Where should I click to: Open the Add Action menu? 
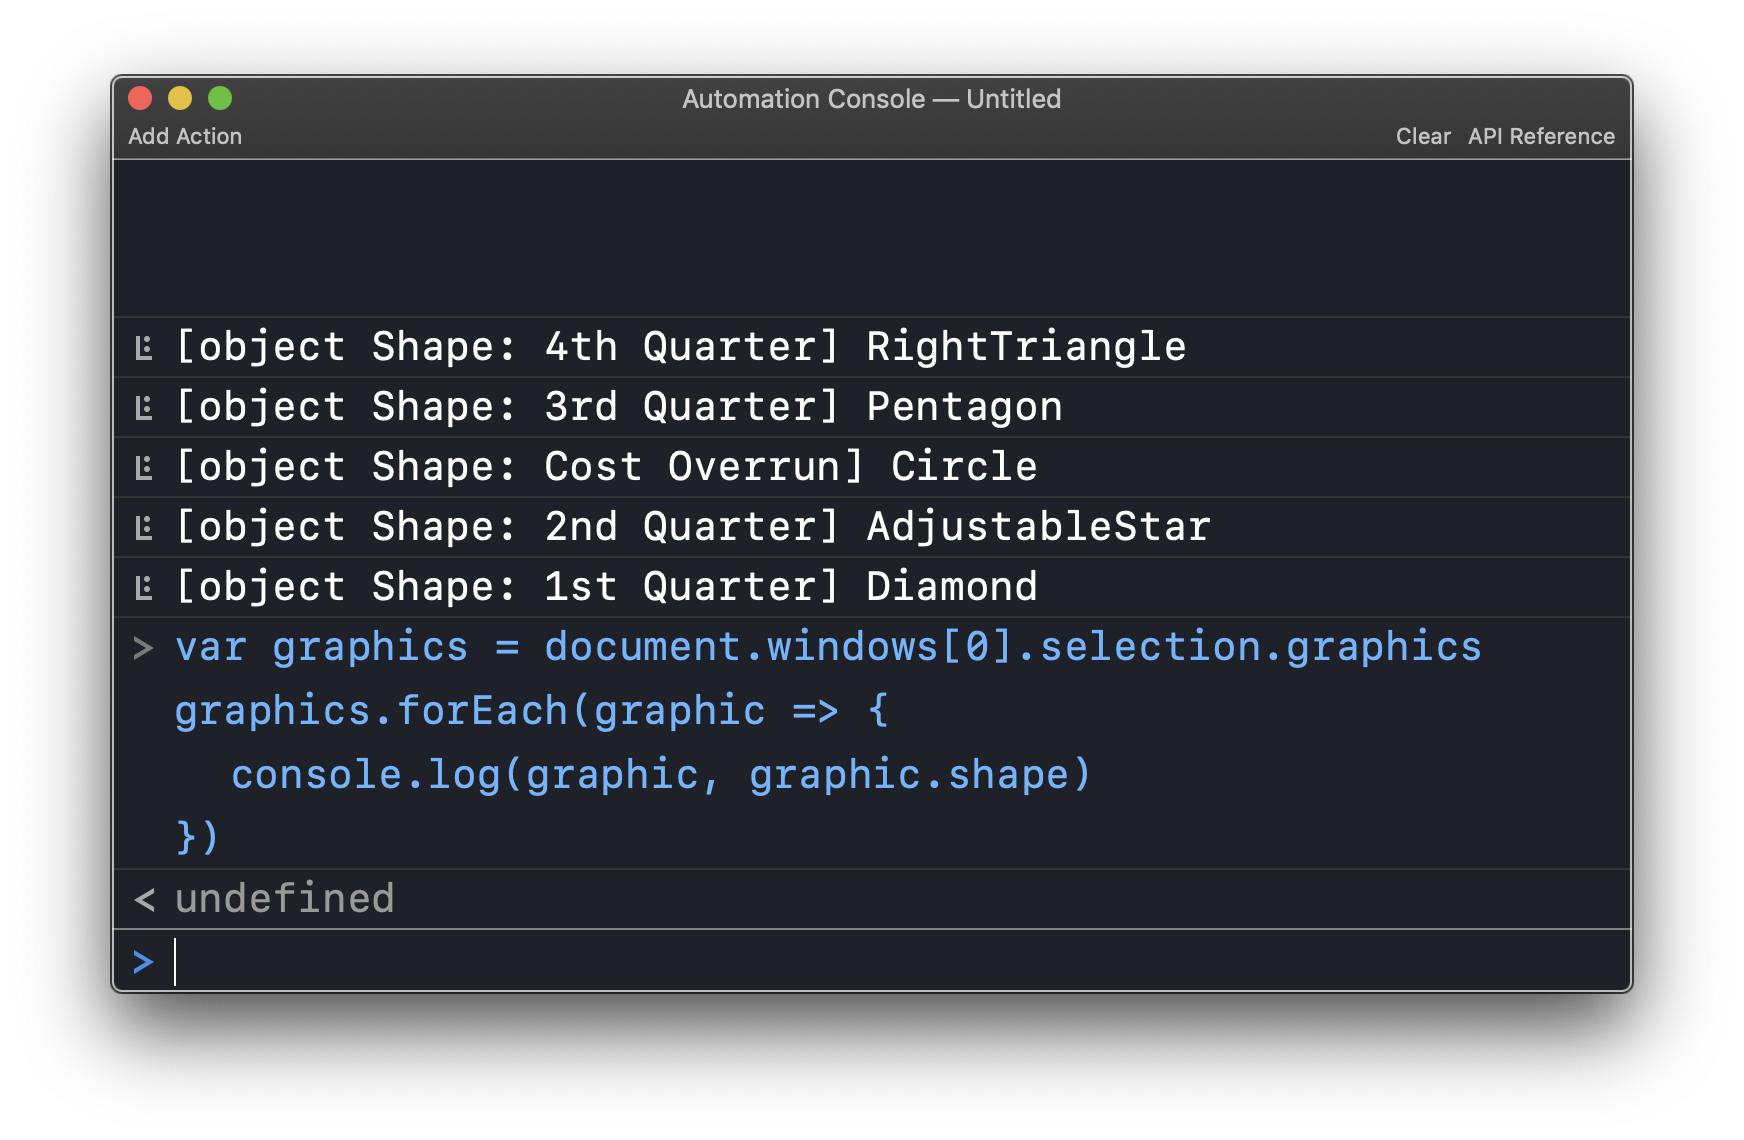[x=185, y=136]
